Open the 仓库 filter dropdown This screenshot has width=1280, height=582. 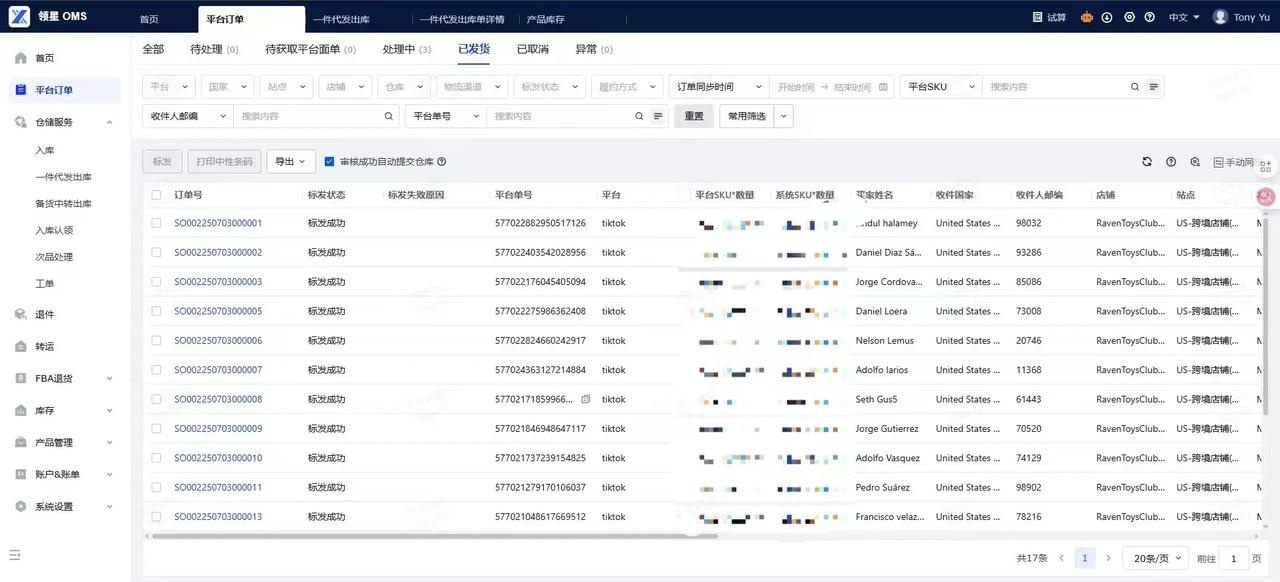pyautogui.click(x=404, y=87)
